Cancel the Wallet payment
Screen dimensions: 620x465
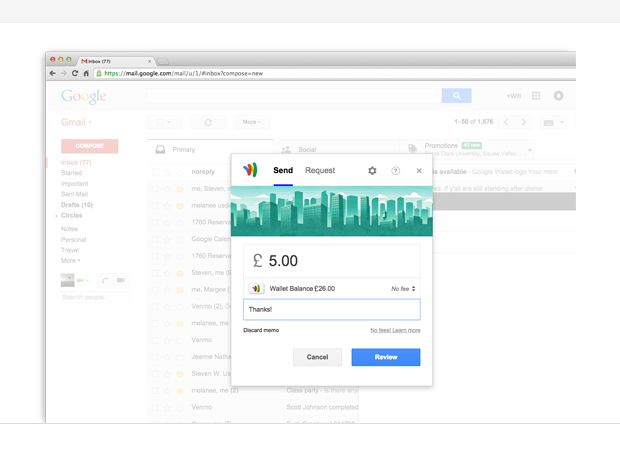318,357
